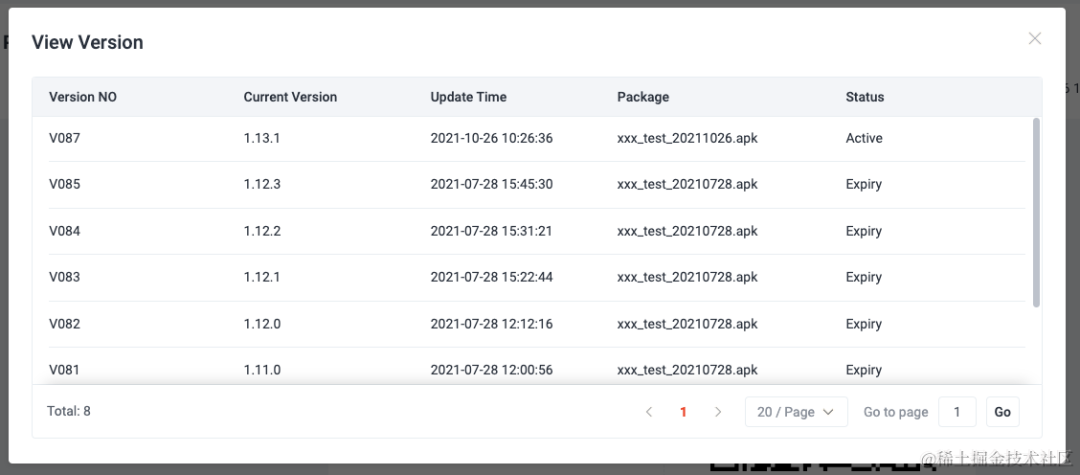The width and height of the screenshot is (1080, 475).
Task: Click the Package column header
Action: [x=643, y=97]
